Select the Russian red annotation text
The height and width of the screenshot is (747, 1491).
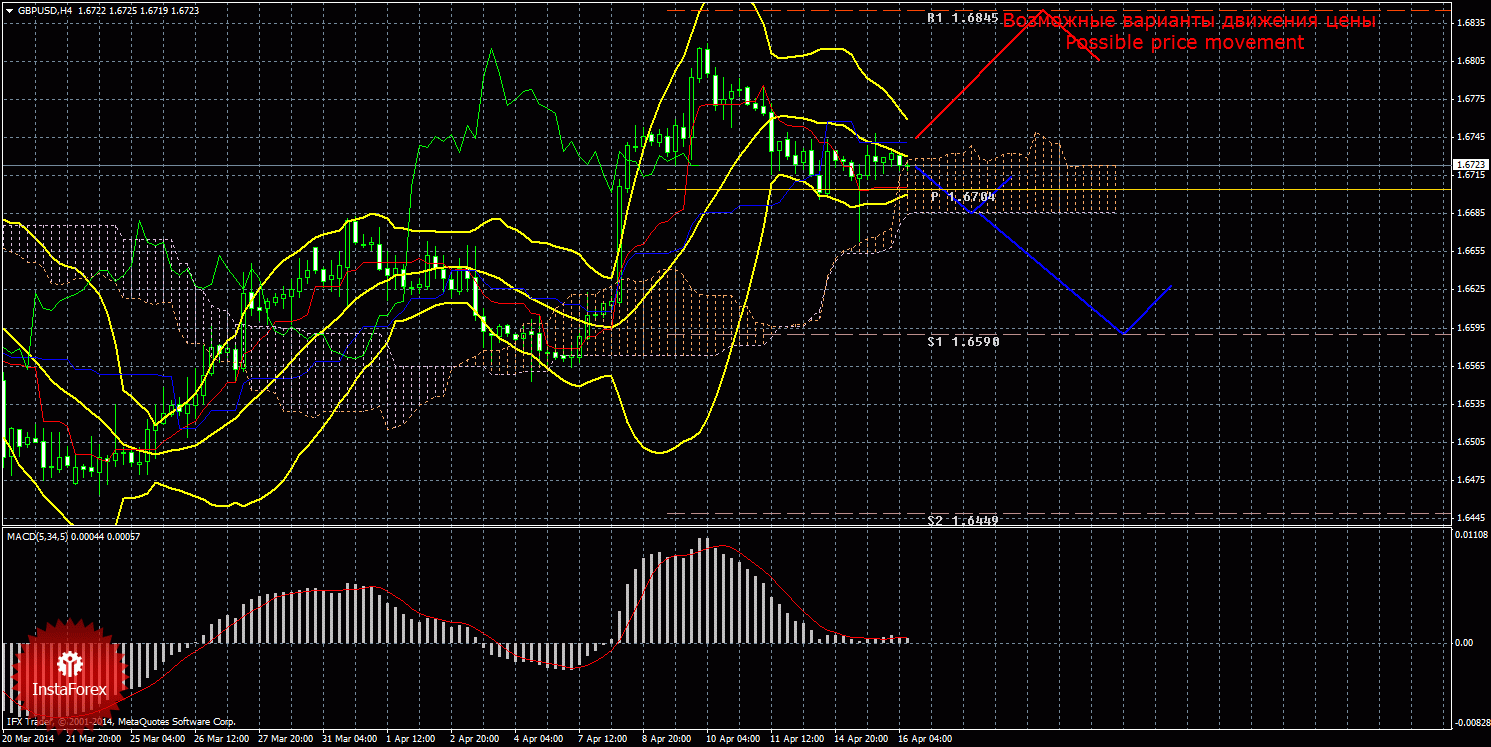(1190, 21)
